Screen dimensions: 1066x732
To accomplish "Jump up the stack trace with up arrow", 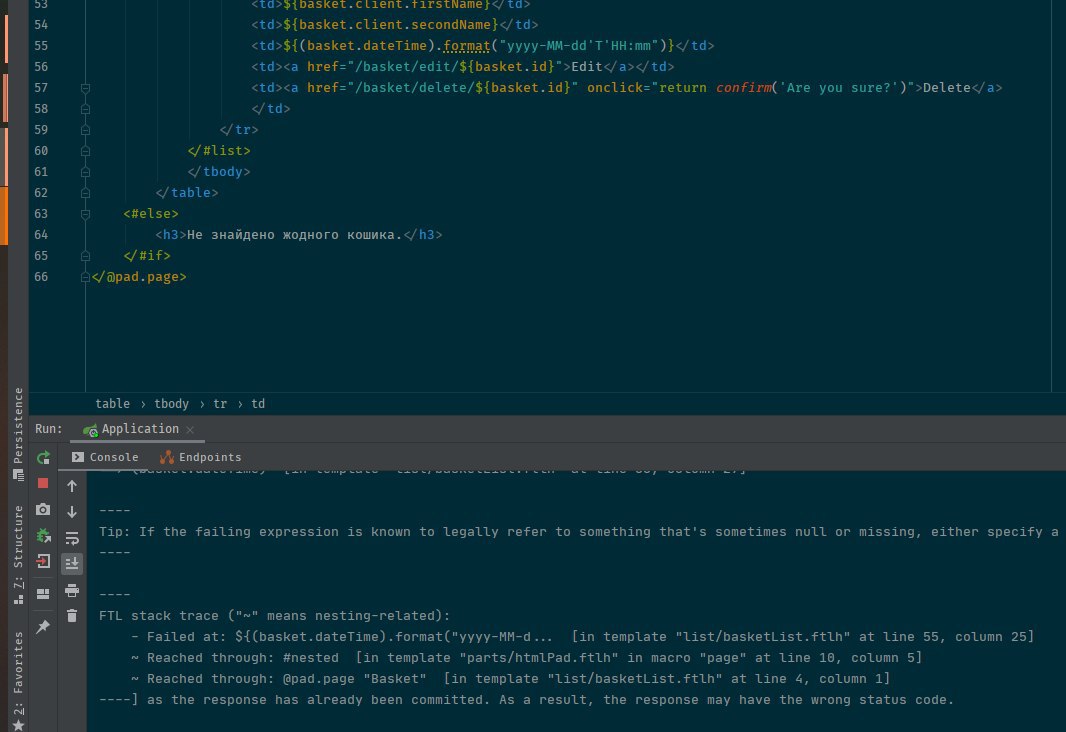I will 72,486.
